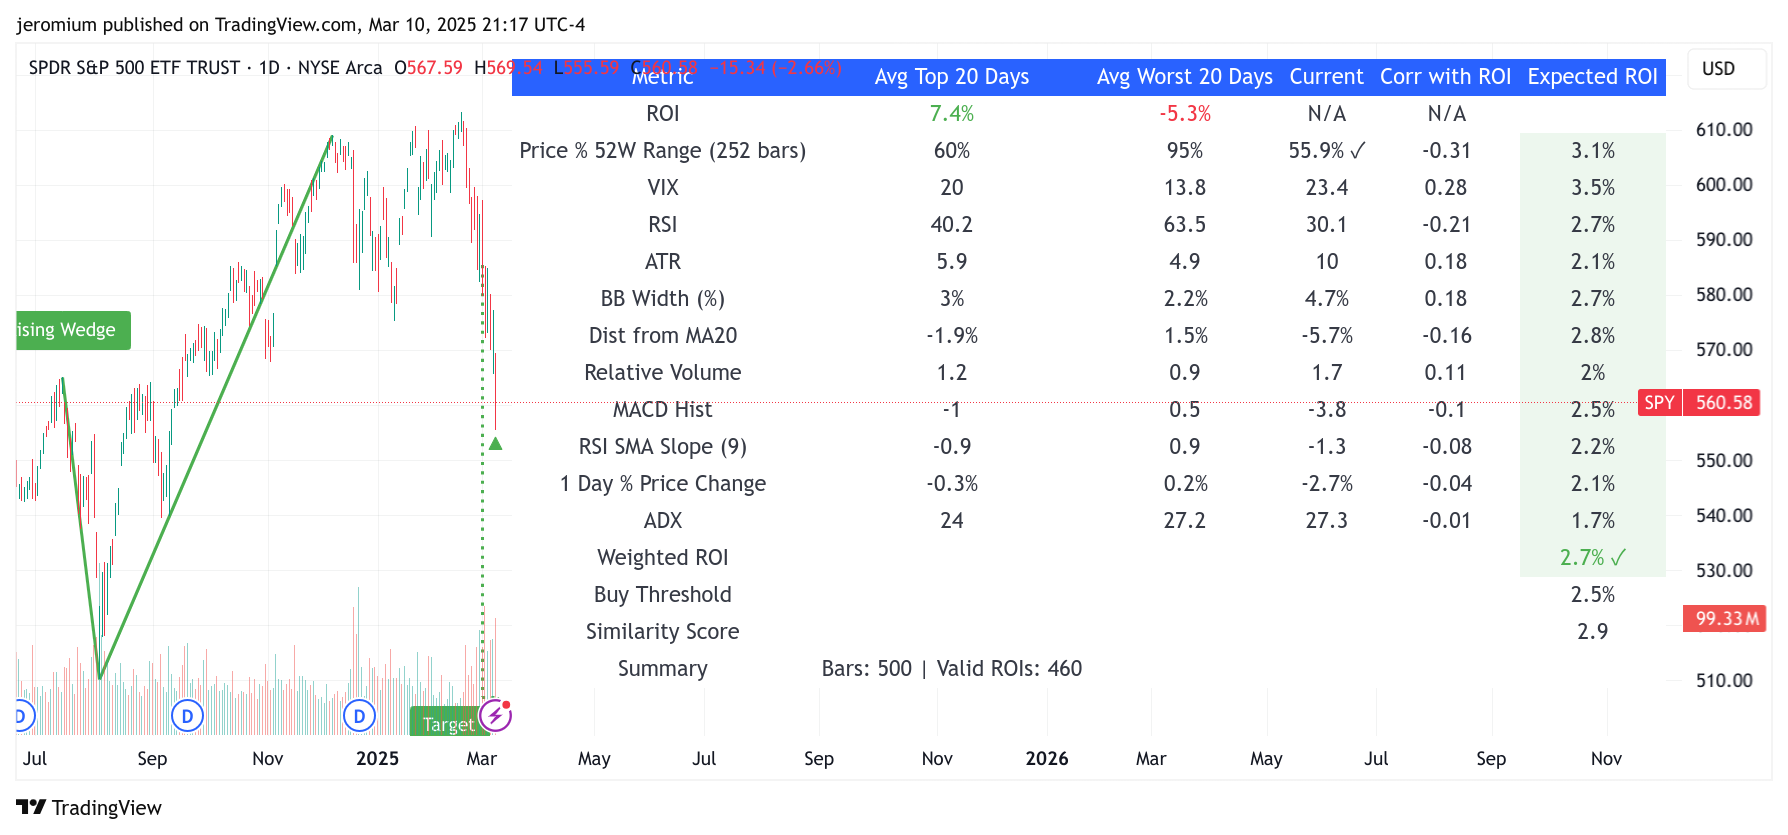Click the Buy Threshold row label
1788x835 pixels.
[x=663, y=595]
